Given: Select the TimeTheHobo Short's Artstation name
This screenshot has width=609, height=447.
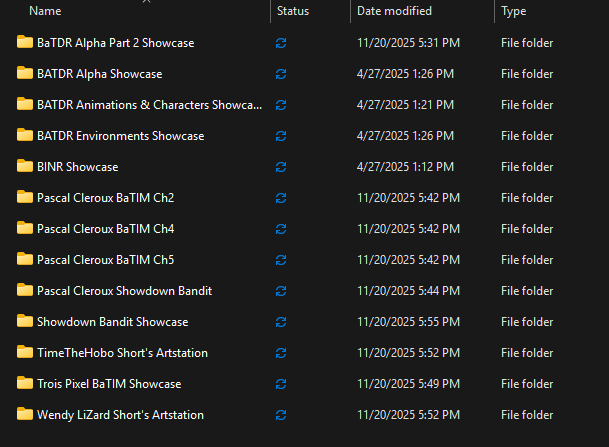Looking at the screenshot, I should (122, 353).
